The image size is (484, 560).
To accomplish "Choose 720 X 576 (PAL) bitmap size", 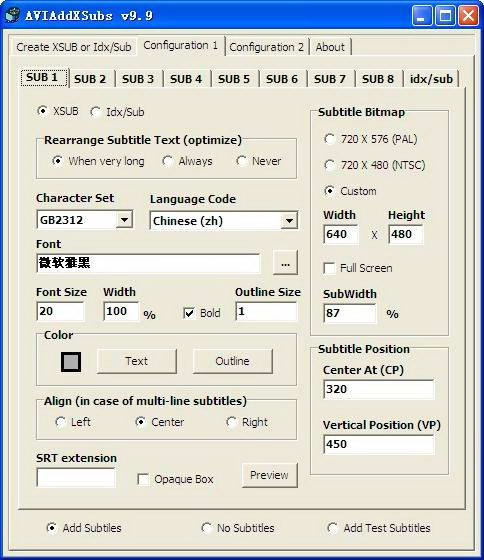I will [329, 139].
